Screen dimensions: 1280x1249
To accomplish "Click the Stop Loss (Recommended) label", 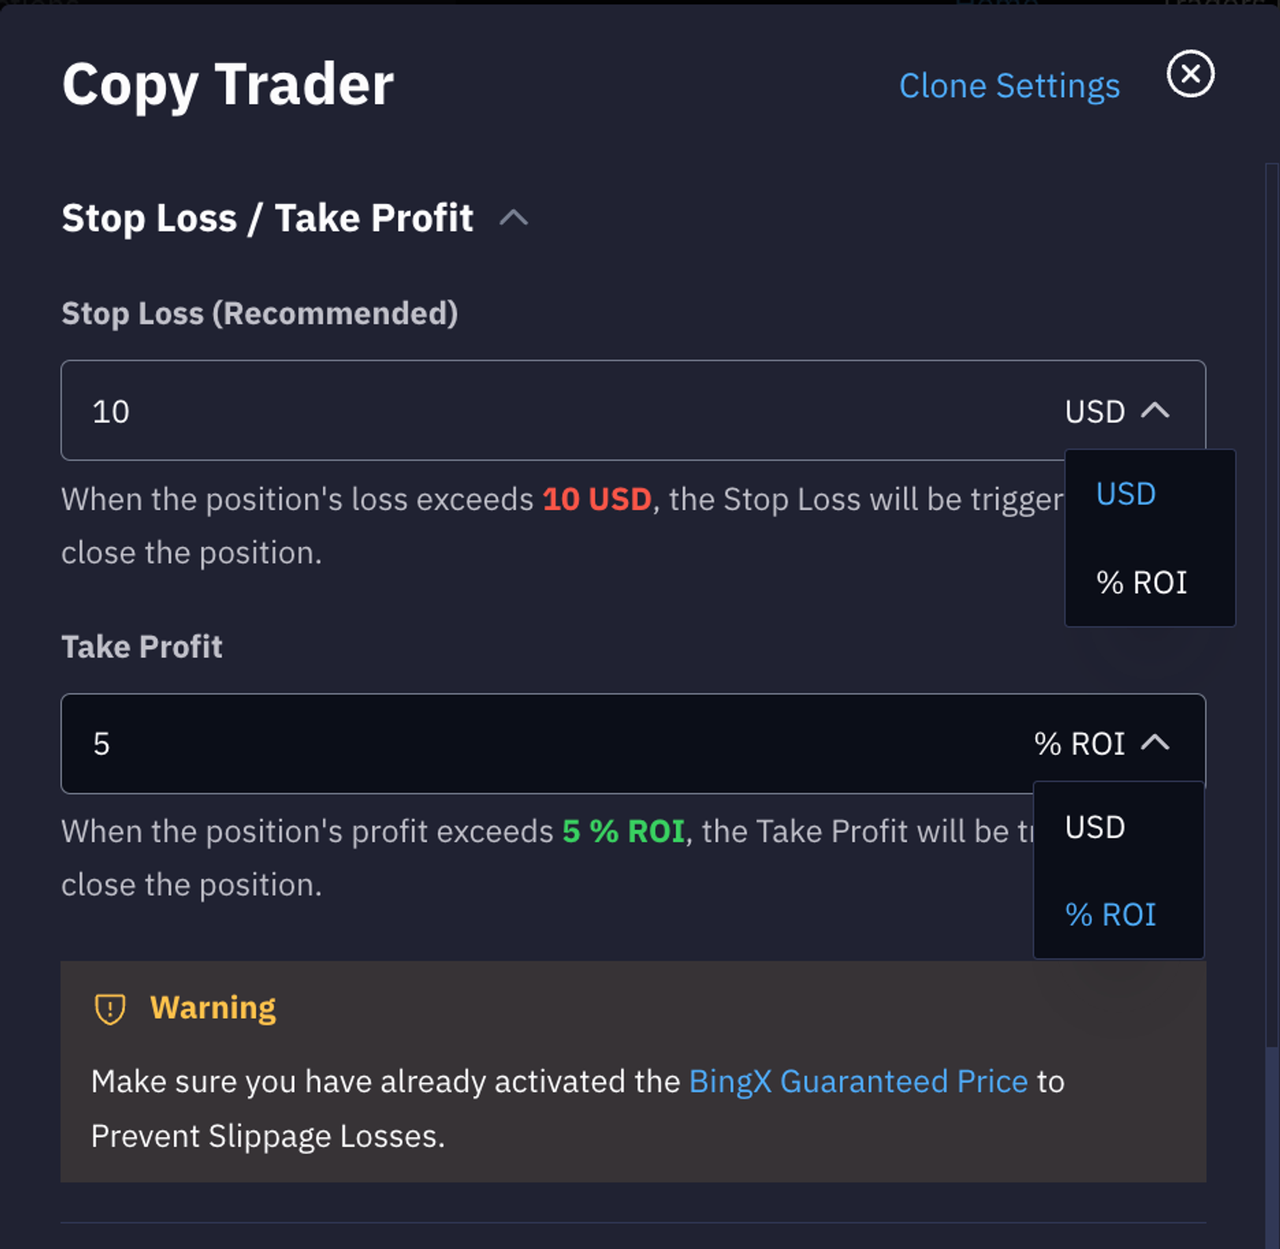I will point(260,314).
